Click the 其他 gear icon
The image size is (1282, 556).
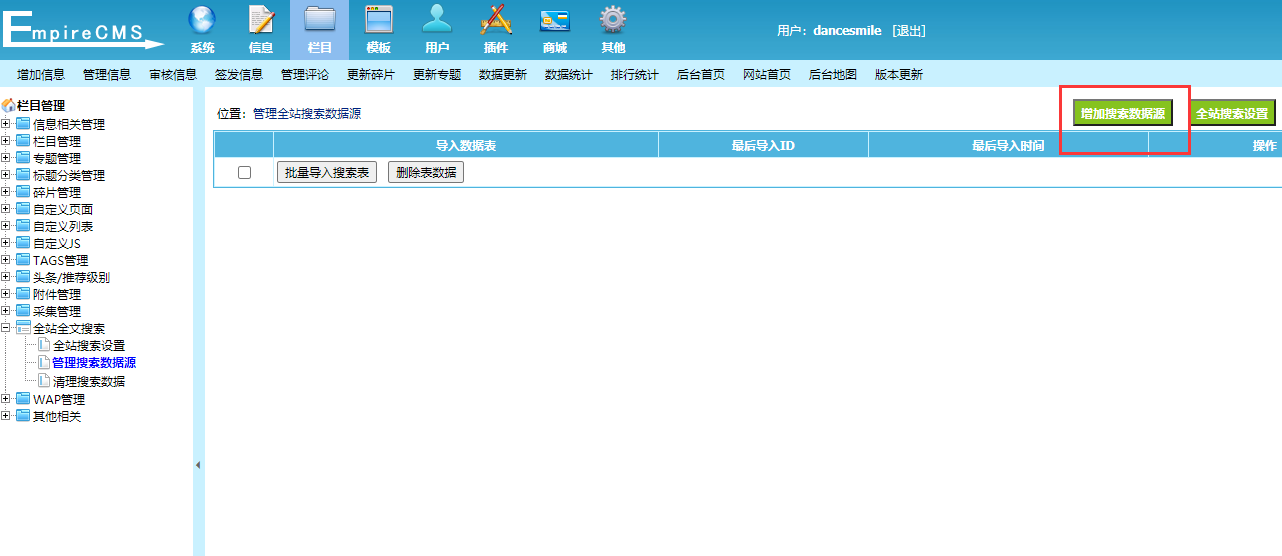[x=613, y=22]
